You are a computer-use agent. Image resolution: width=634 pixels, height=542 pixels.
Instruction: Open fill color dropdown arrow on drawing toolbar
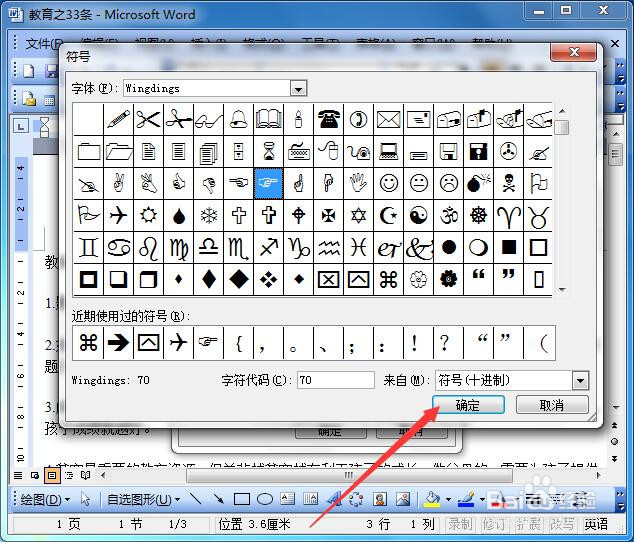coord(448,500)
